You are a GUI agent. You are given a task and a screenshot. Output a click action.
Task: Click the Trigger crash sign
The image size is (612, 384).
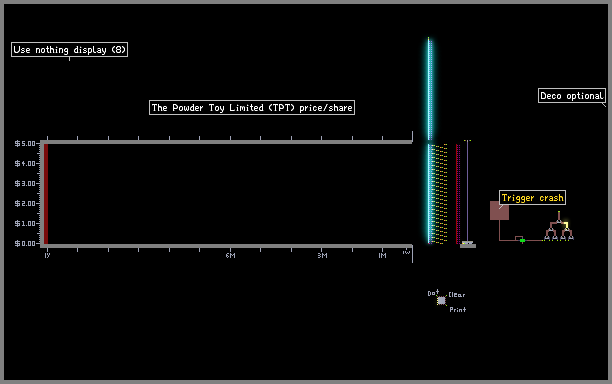(532, 198)
